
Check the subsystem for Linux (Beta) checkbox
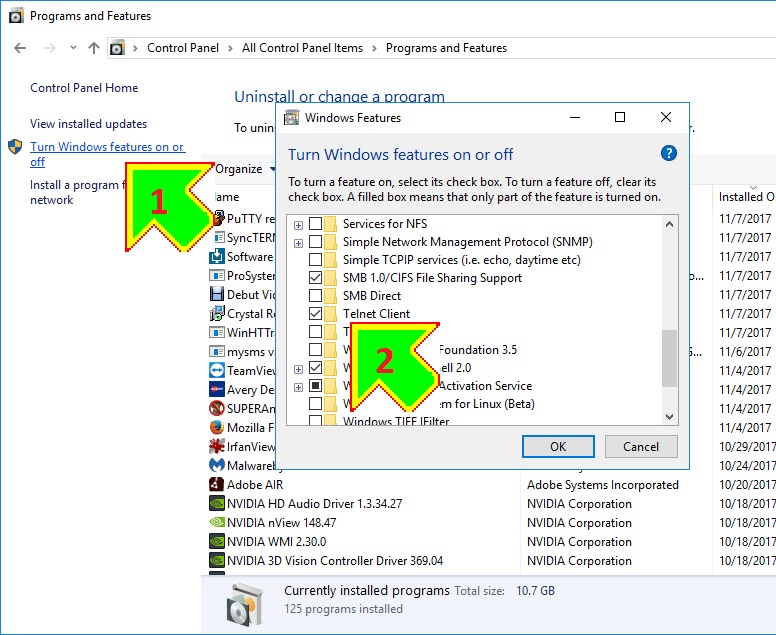[315, 403]
